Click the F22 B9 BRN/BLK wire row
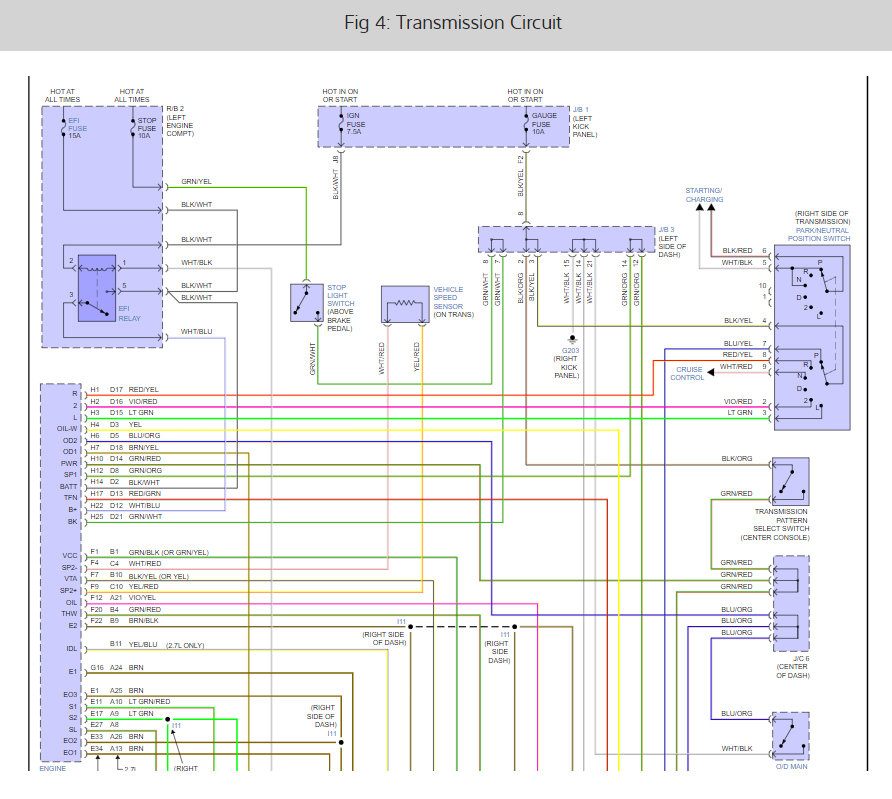The height and width of the screenshot is (799, 892). tap(125, 621)
